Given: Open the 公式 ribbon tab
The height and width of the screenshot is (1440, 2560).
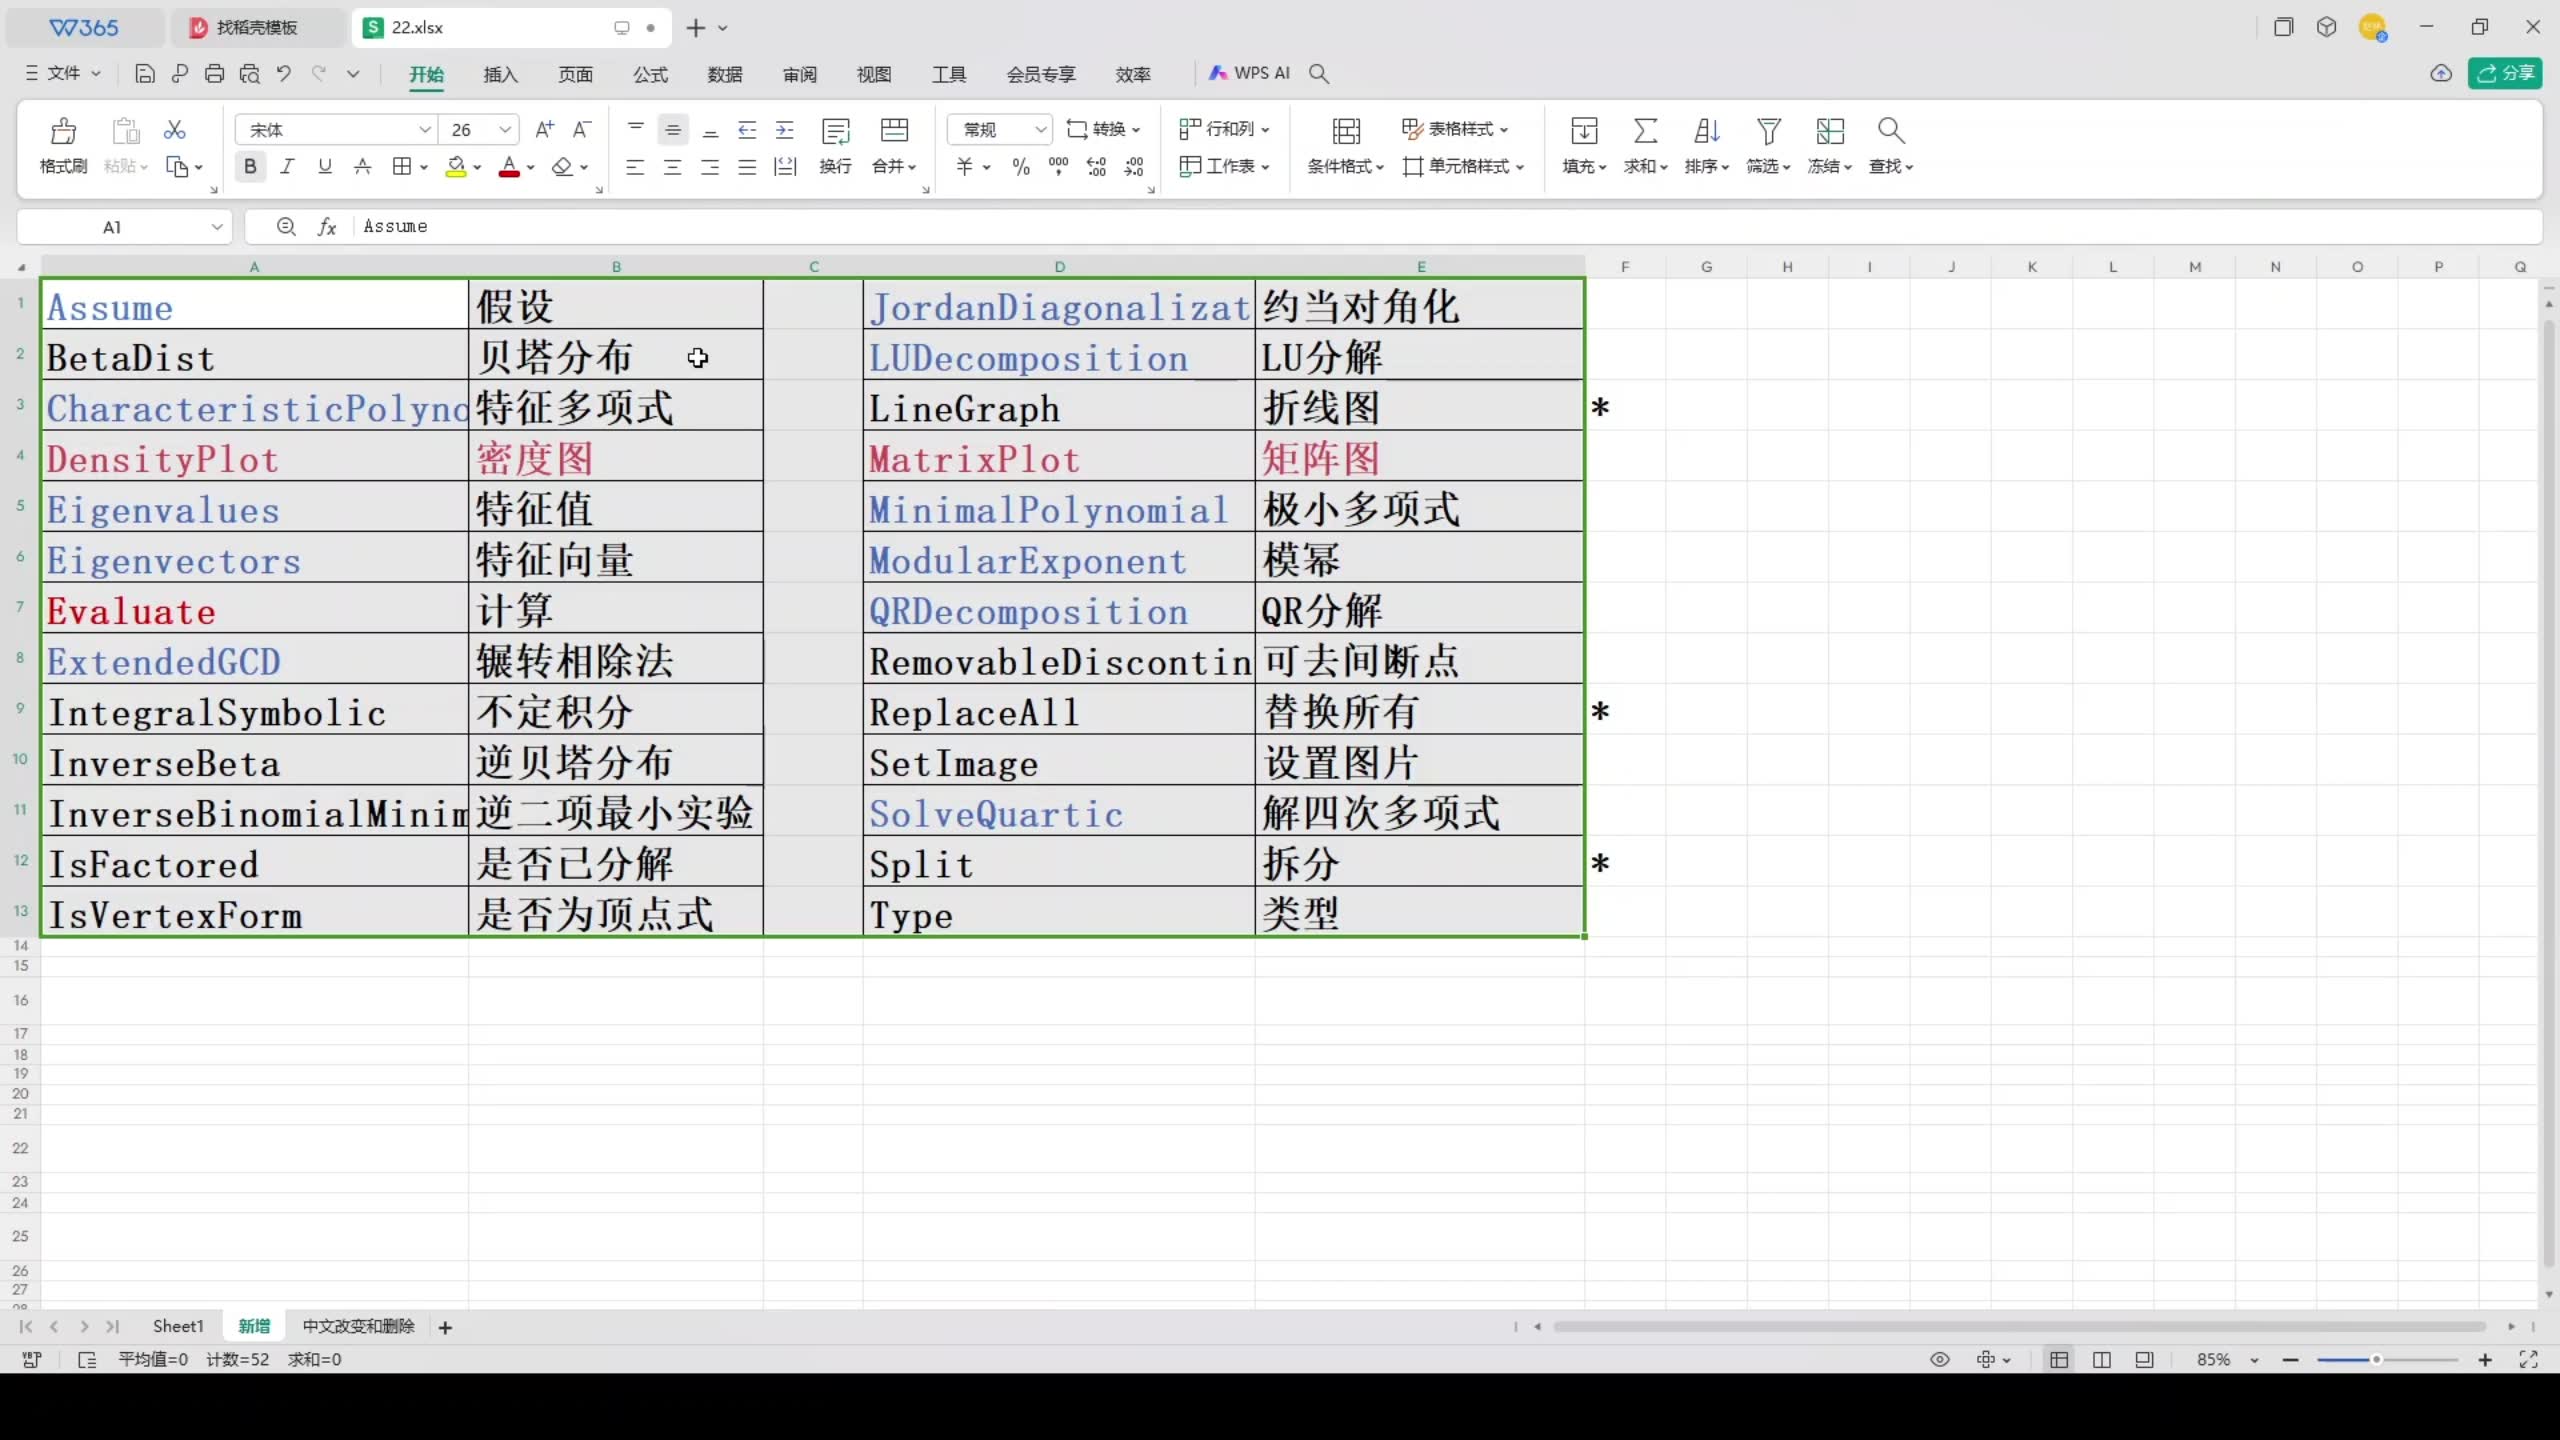Looking at the screenshot, I should (x=650, y=74).
